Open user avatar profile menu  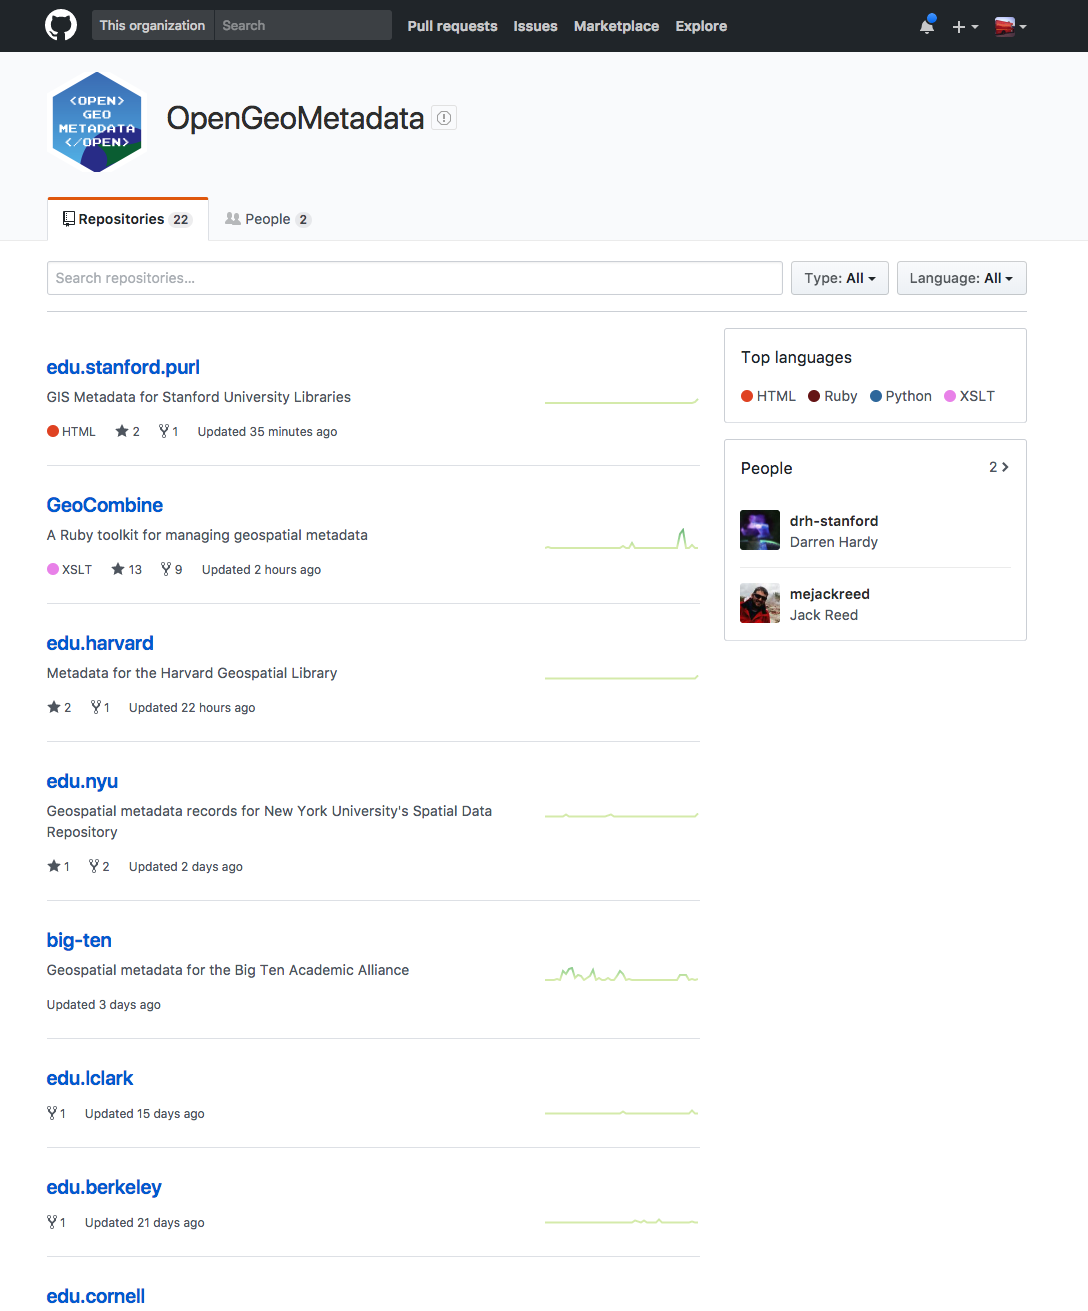click(1010, 26)
